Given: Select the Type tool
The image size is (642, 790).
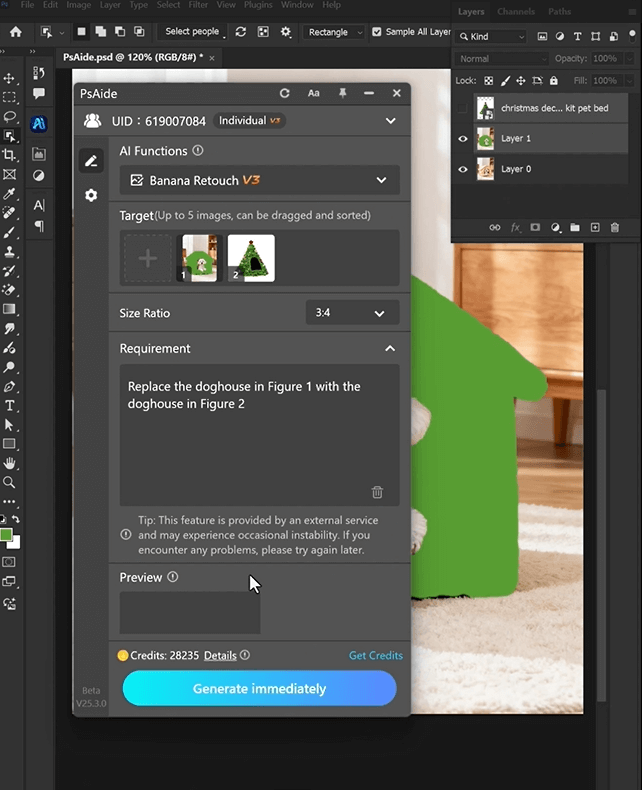Looking at the screenshot, I should click(10, 406).
